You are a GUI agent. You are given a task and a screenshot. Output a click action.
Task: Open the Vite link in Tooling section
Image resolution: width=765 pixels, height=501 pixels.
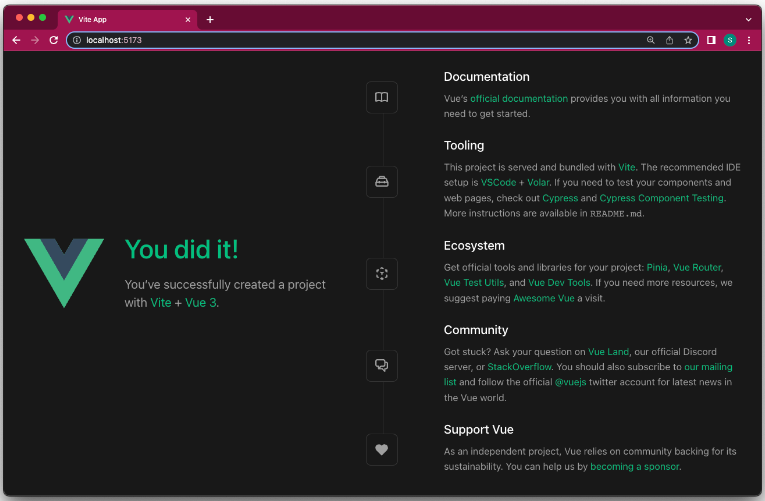pos(626,167)
